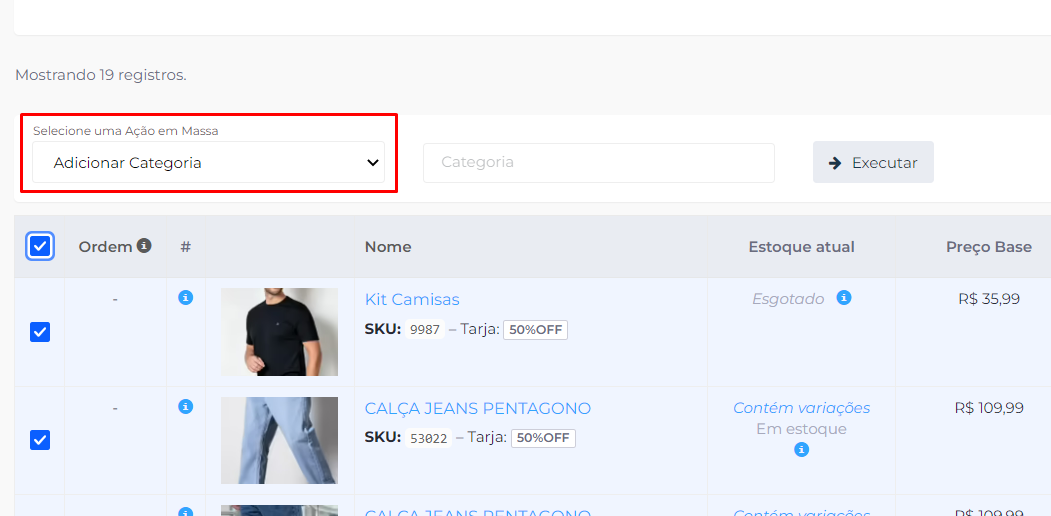Click the info icon below 'Em estoque'
This screenshot has height=516, width=1051.
point(801,450)
